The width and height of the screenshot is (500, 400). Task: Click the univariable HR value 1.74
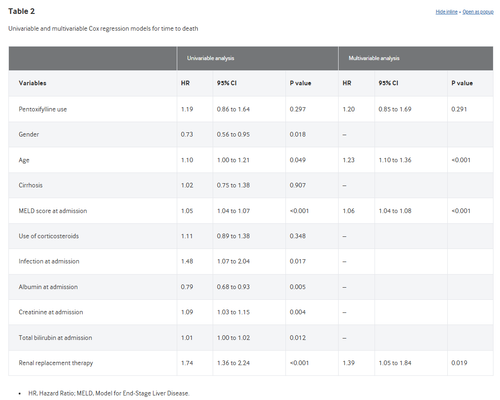click(x=187, y=363)
